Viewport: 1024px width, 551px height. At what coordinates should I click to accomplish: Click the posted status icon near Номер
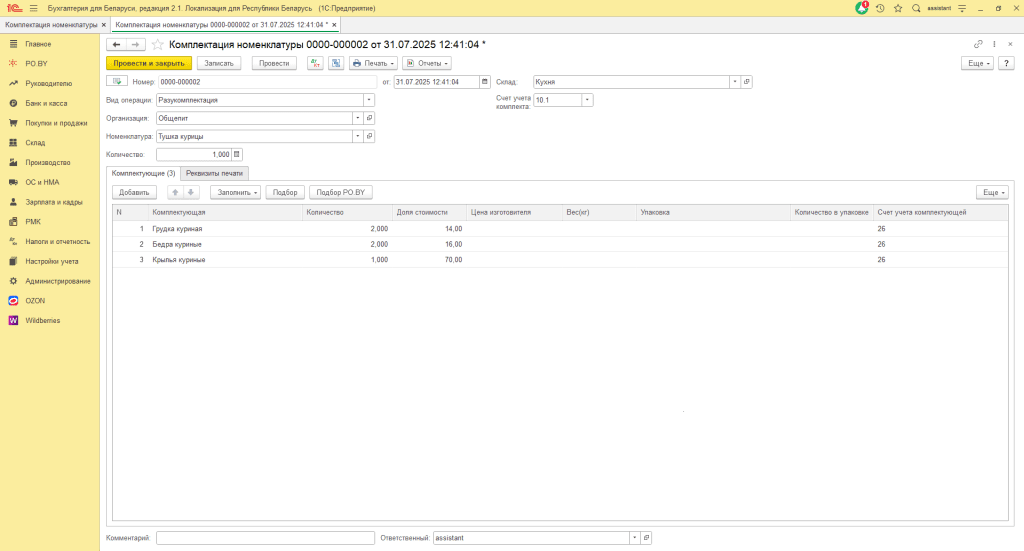coord(117,82)
